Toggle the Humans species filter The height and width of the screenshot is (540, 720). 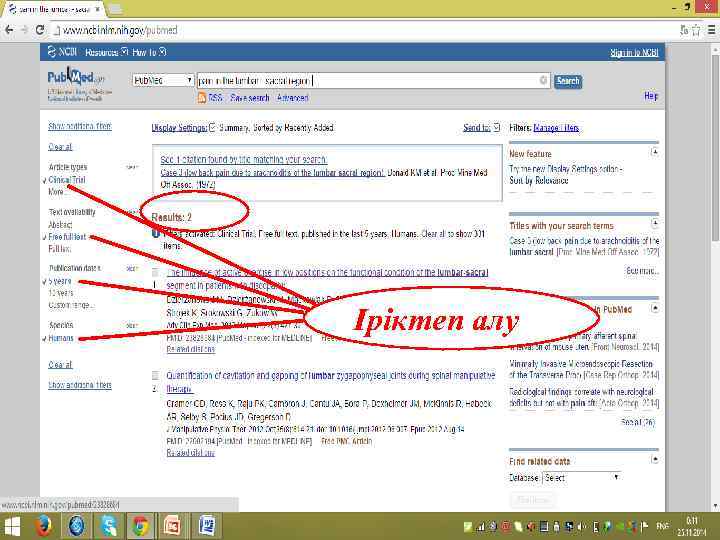(x=61, y=338)
